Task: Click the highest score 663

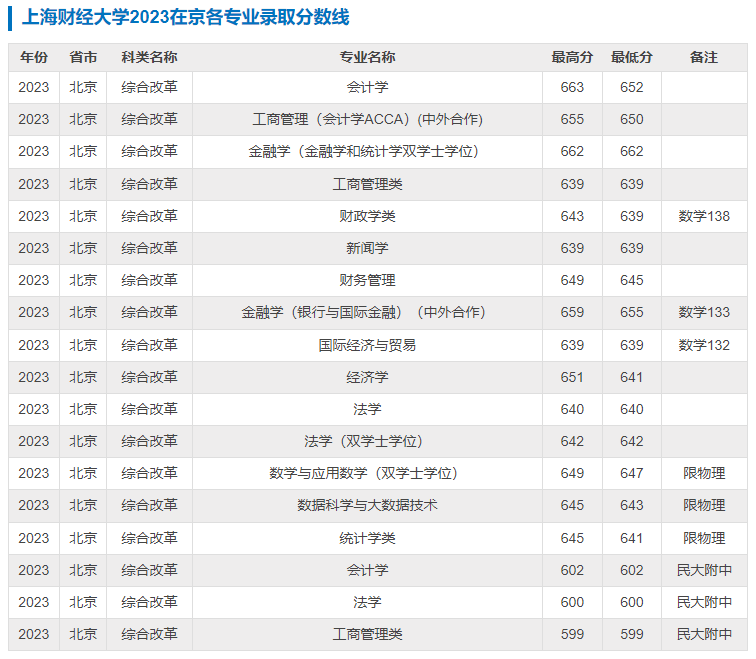Action: (x=572, y=87)
